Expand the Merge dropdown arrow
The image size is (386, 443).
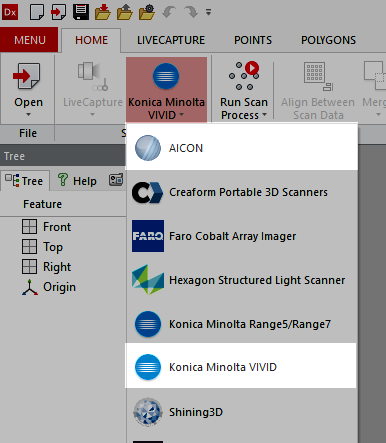click(378, 114)
